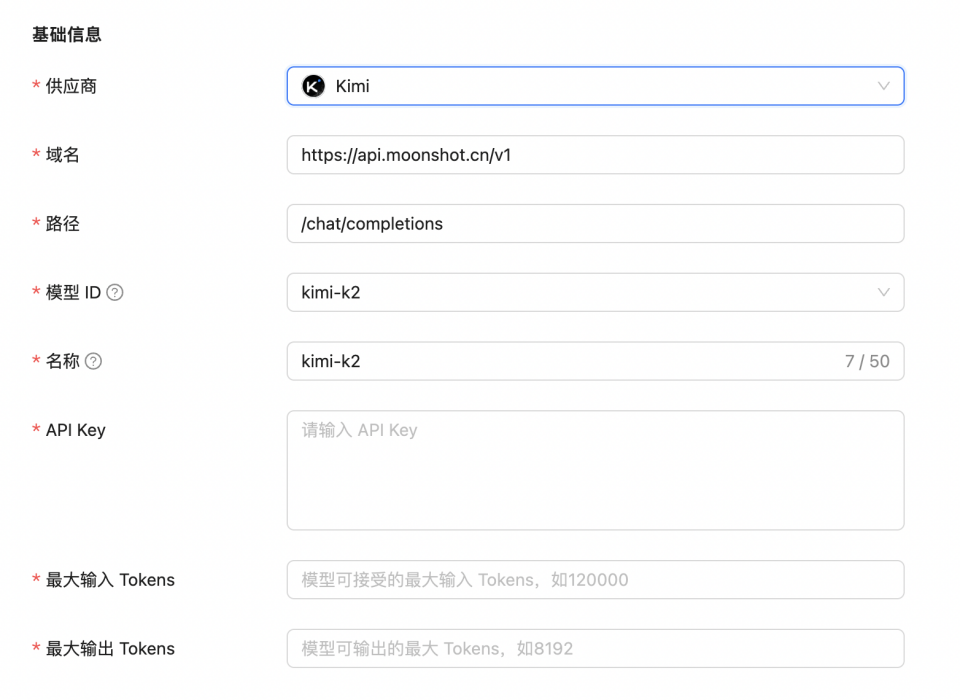Click the 最大输出 Tokens input field
Screen dimensions: 960x700
595,649
